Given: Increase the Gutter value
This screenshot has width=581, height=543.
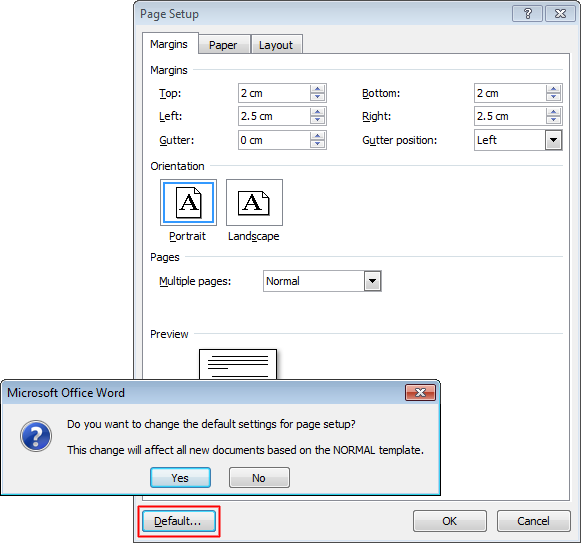Looking at the screenshot, I should tap(318, 136).
